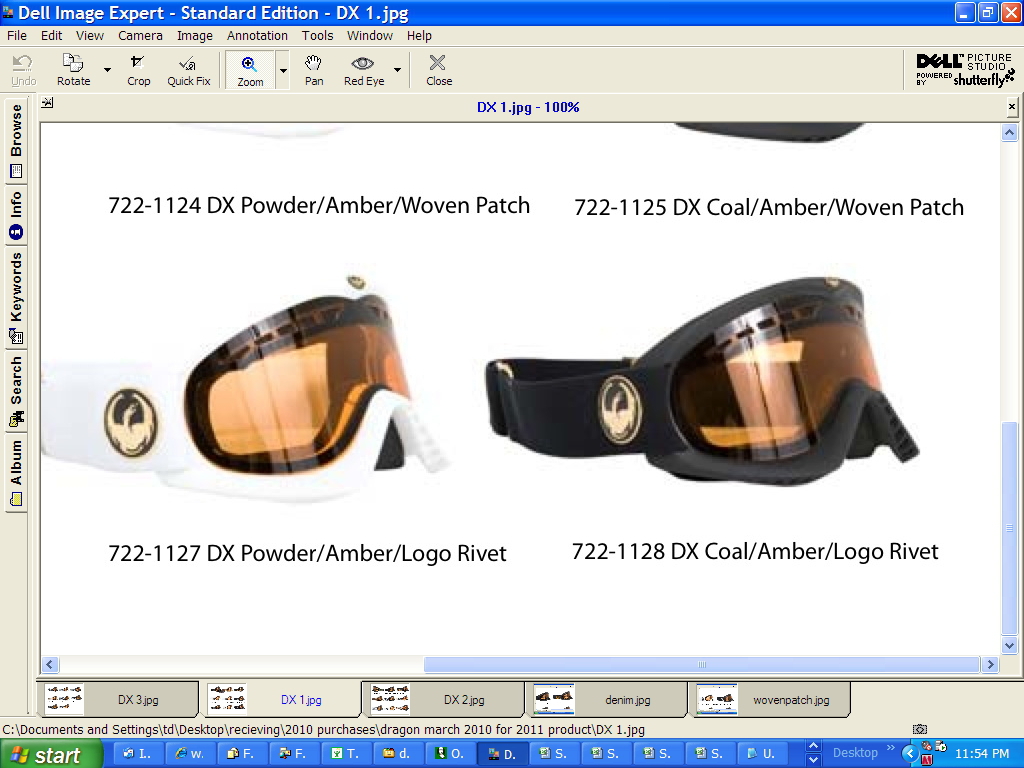Screen dimensions: 1024x768
Task: Open the Annotation menu
Action: [x=257, y=35]
